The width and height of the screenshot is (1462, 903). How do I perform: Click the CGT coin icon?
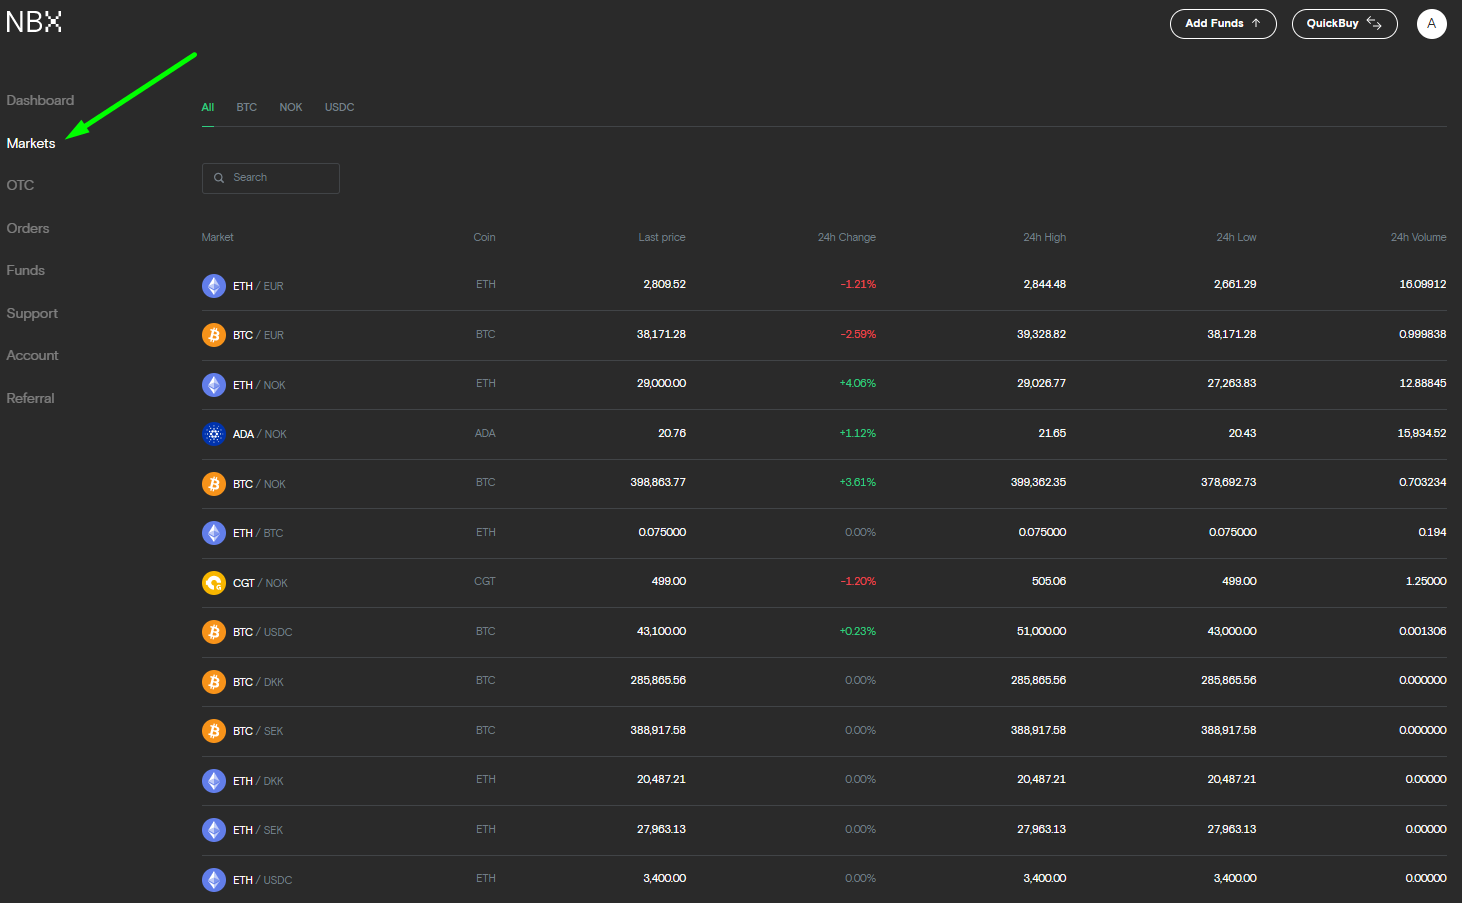click(214, 583)
